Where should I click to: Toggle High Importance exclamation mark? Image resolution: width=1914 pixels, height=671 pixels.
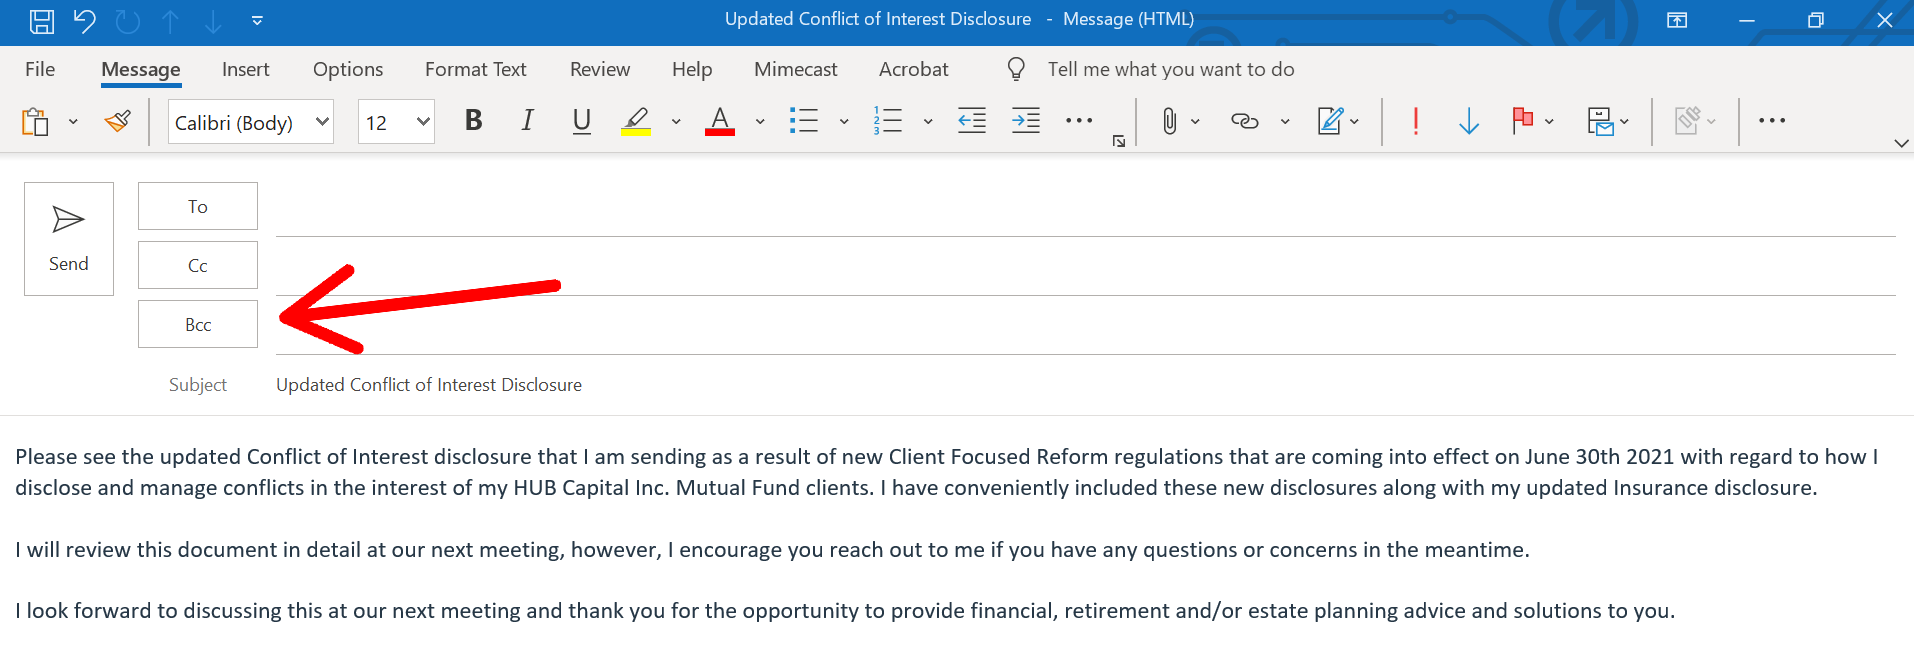point(1415,122)
